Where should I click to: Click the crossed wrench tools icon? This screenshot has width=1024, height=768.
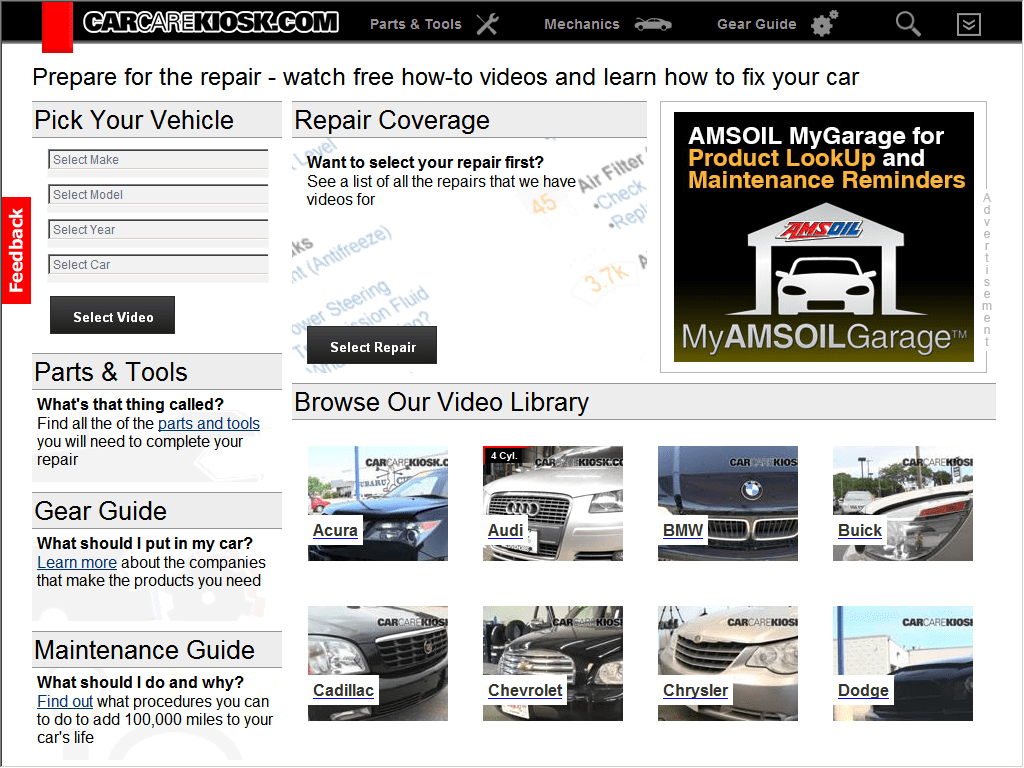[x=488, y=24]
